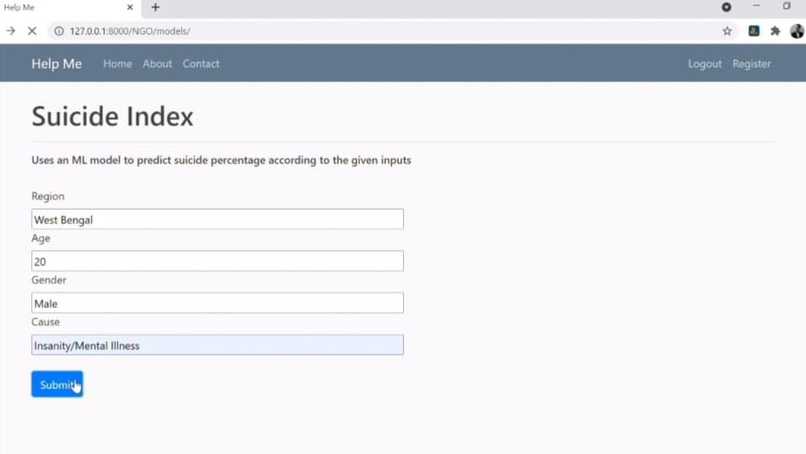The width and height of the screenshot is (806, 454).
Task: View site information icon in address bar
Action: click(59, 31)
